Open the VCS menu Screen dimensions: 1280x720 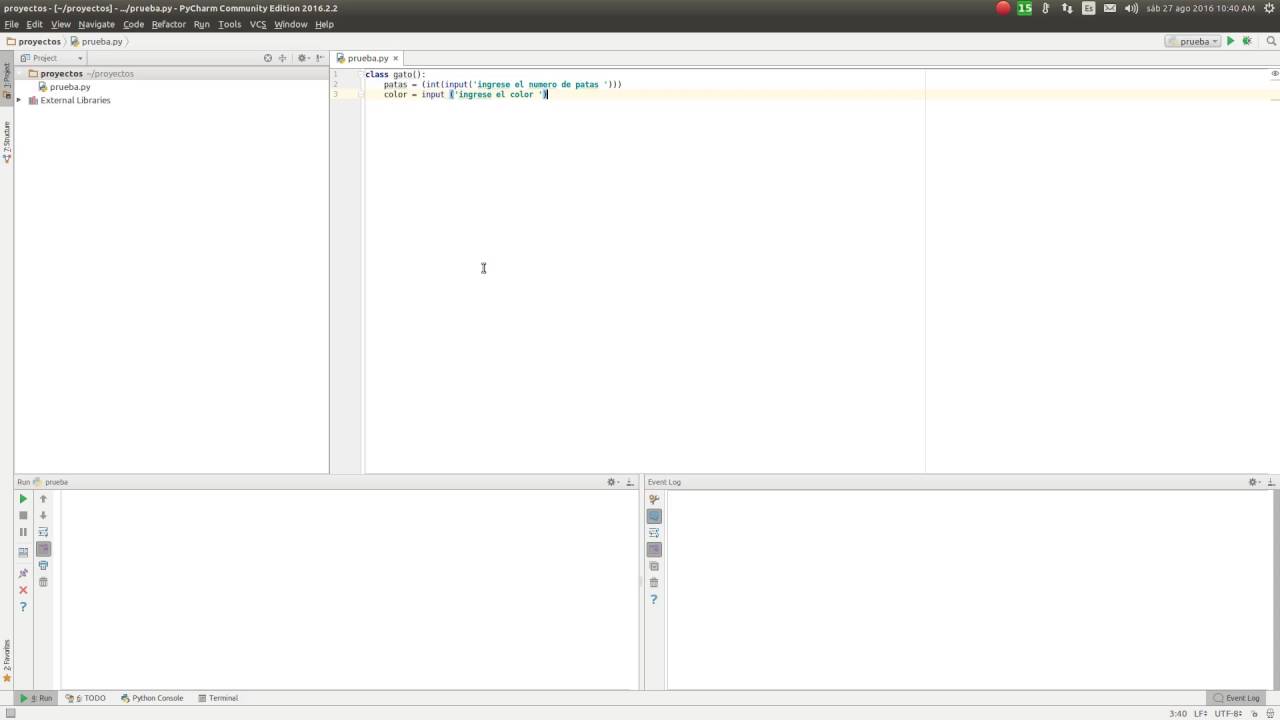tap(258, 24)
